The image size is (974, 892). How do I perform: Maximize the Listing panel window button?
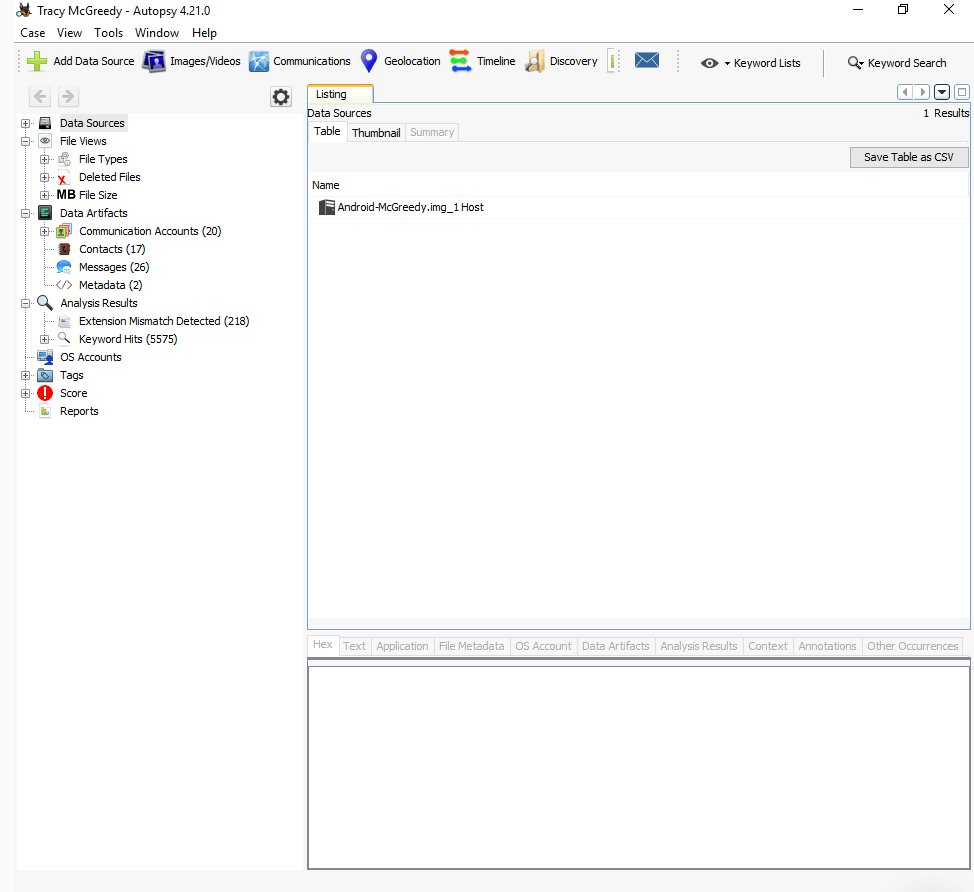coord(962,92)
